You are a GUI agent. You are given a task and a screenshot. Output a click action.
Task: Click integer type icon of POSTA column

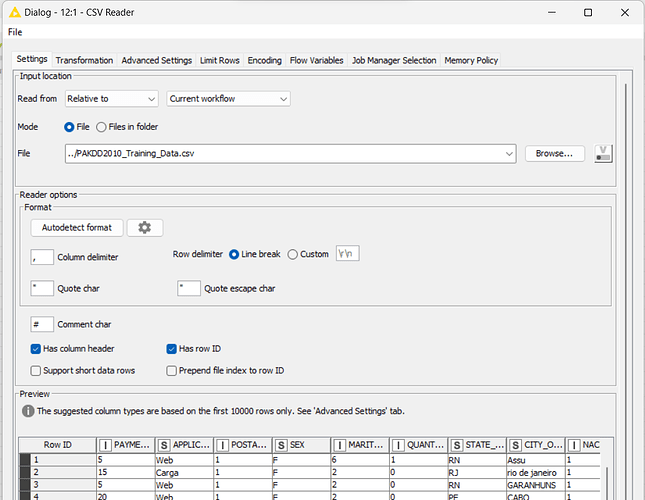(223, 445)
